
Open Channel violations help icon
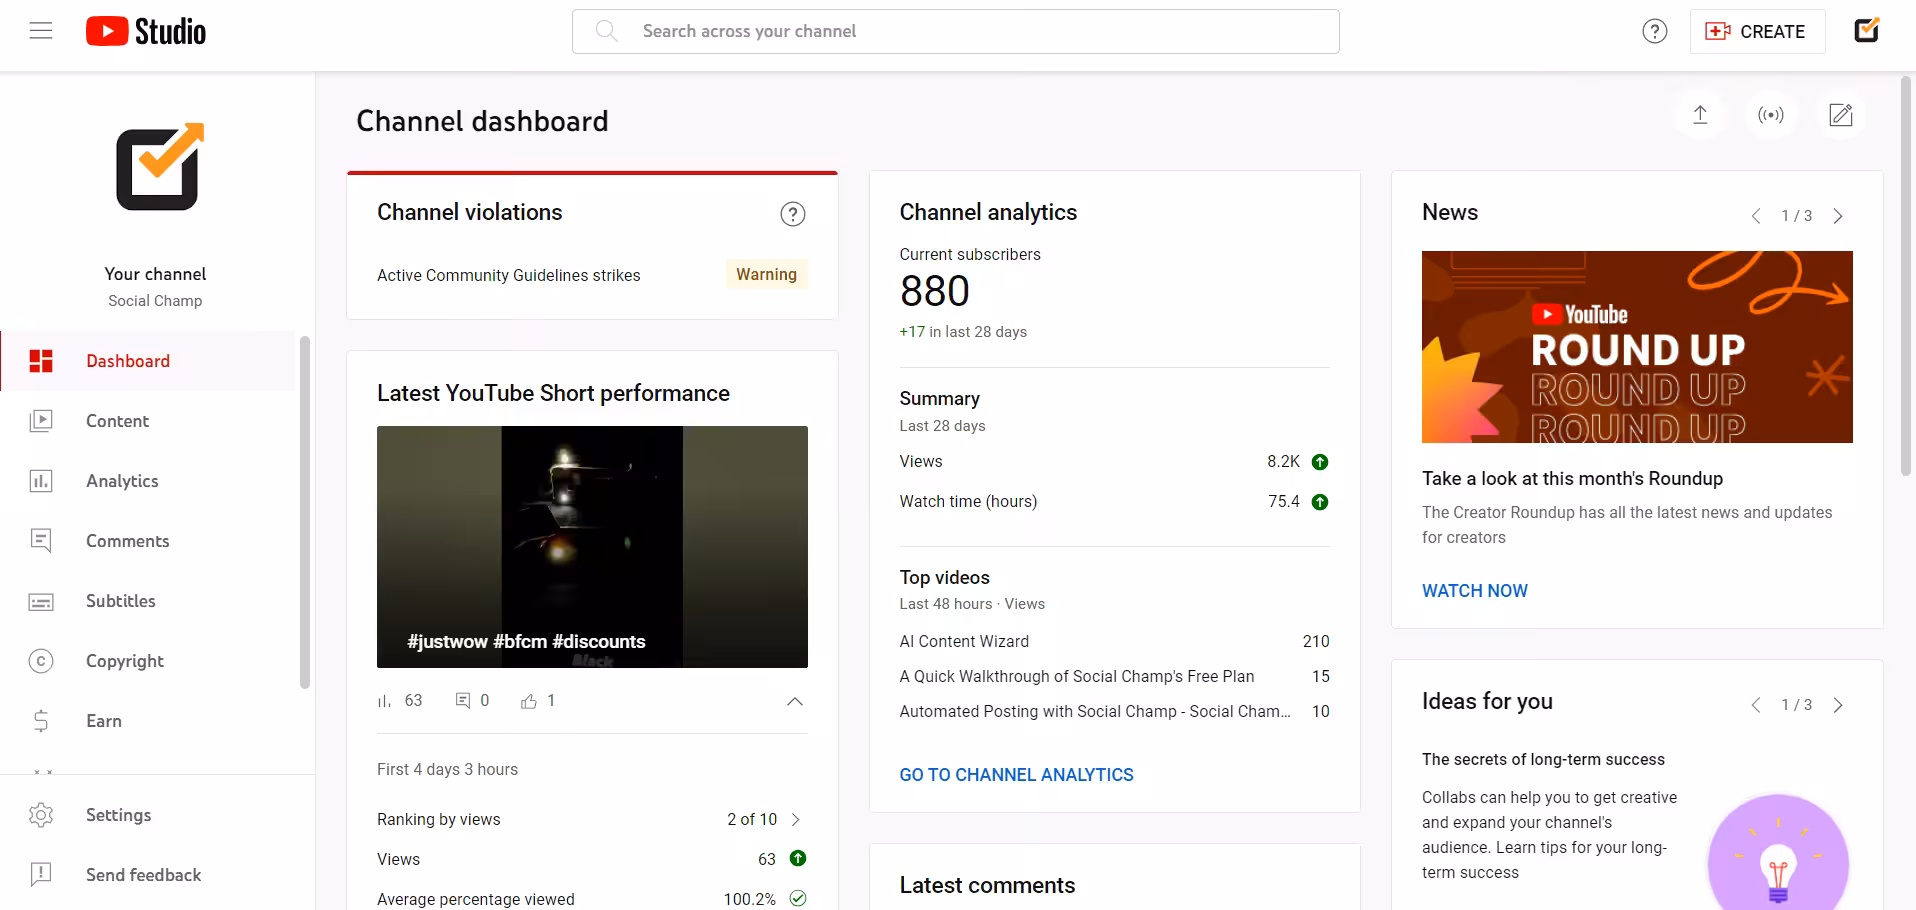coord(793,213)
